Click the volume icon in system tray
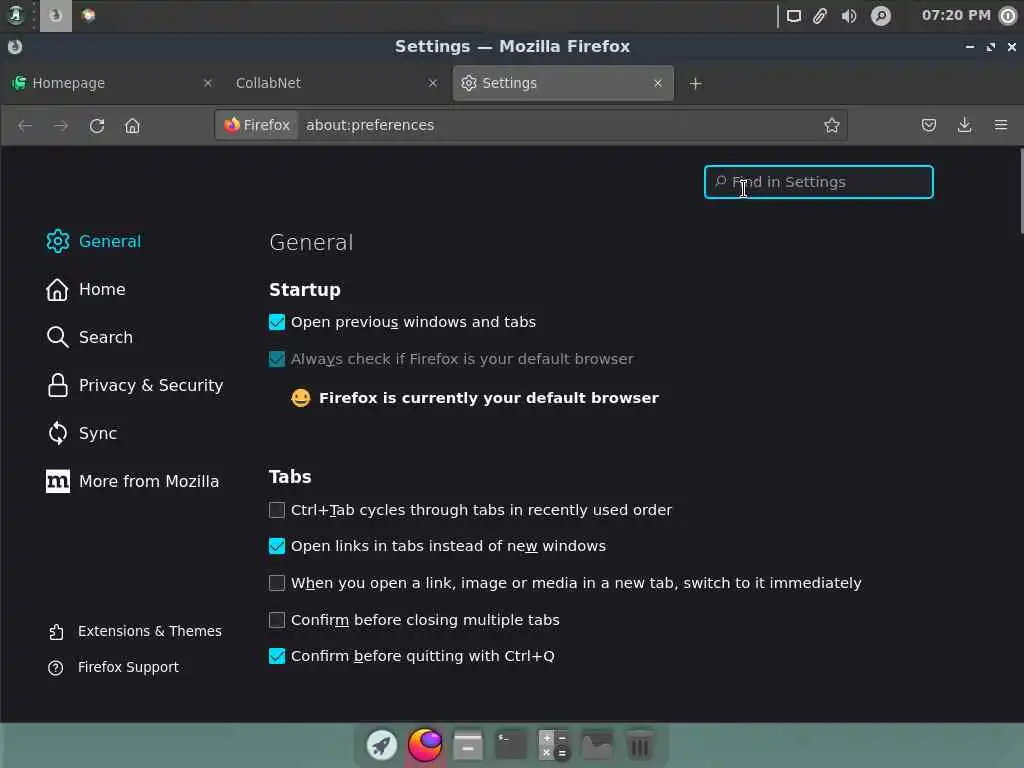 tap(849, 16)
